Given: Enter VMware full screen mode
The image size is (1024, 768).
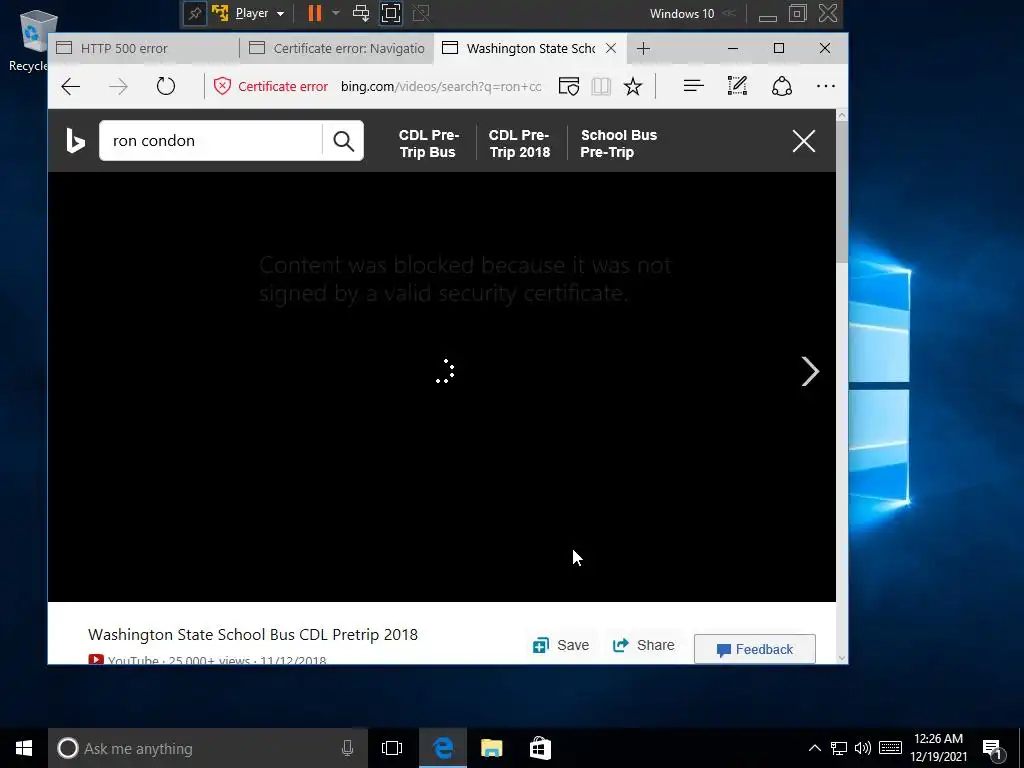Looking at the screenshot, I should tap(391, 13).
